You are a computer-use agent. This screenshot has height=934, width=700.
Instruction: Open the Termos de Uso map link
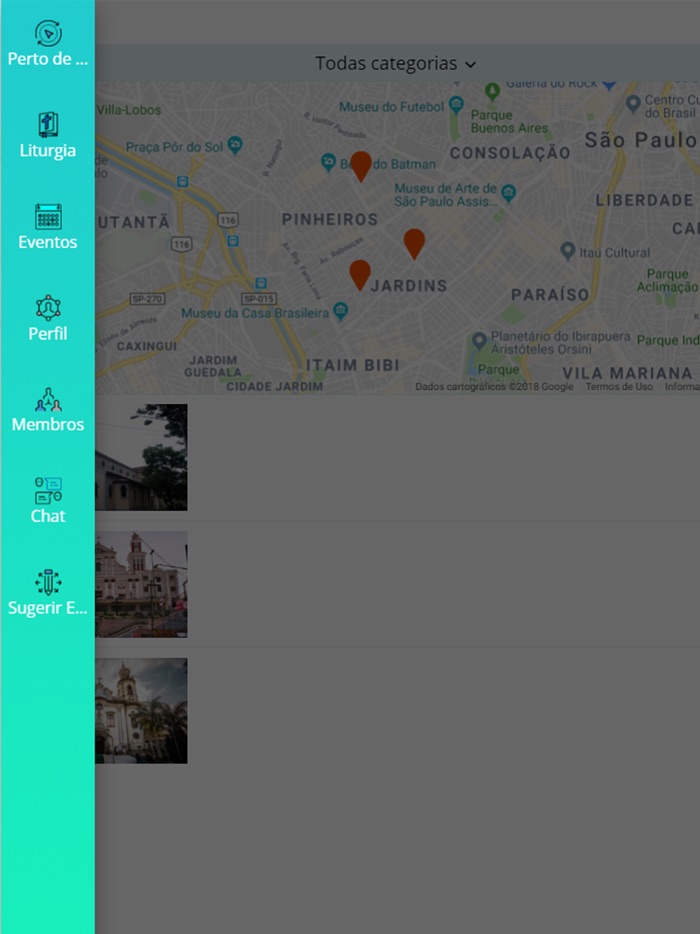(619, 387)
